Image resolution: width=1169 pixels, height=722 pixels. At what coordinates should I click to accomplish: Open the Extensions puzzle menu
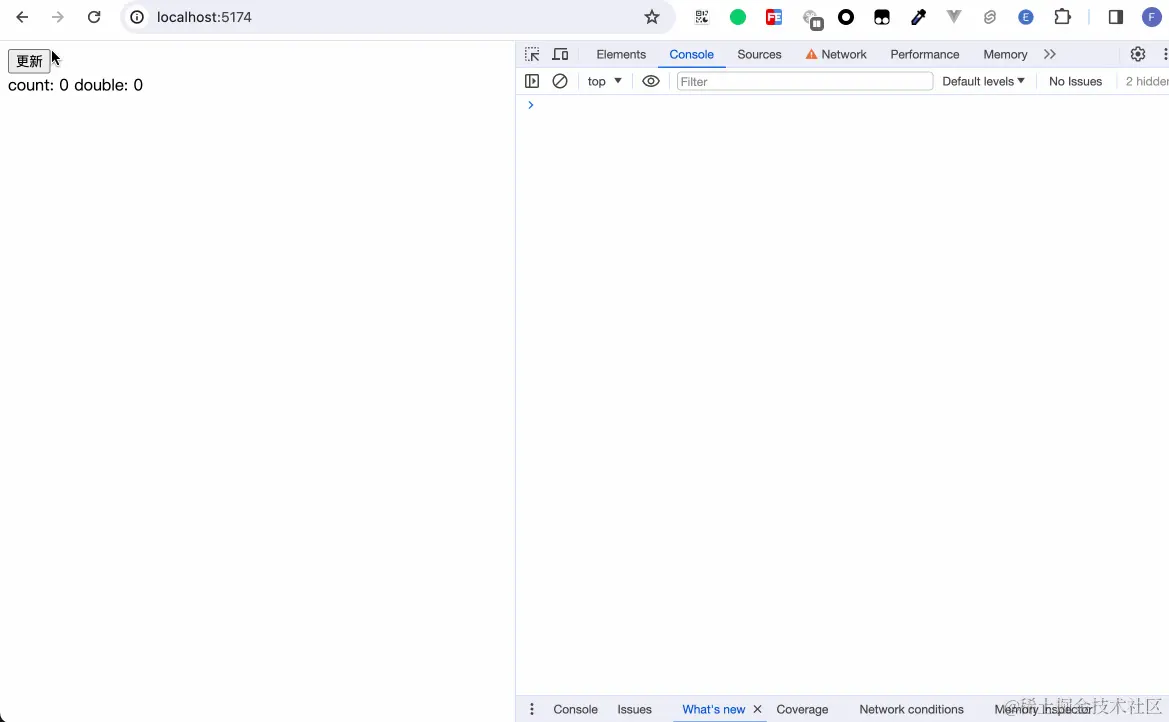[x=1062, y=17]
